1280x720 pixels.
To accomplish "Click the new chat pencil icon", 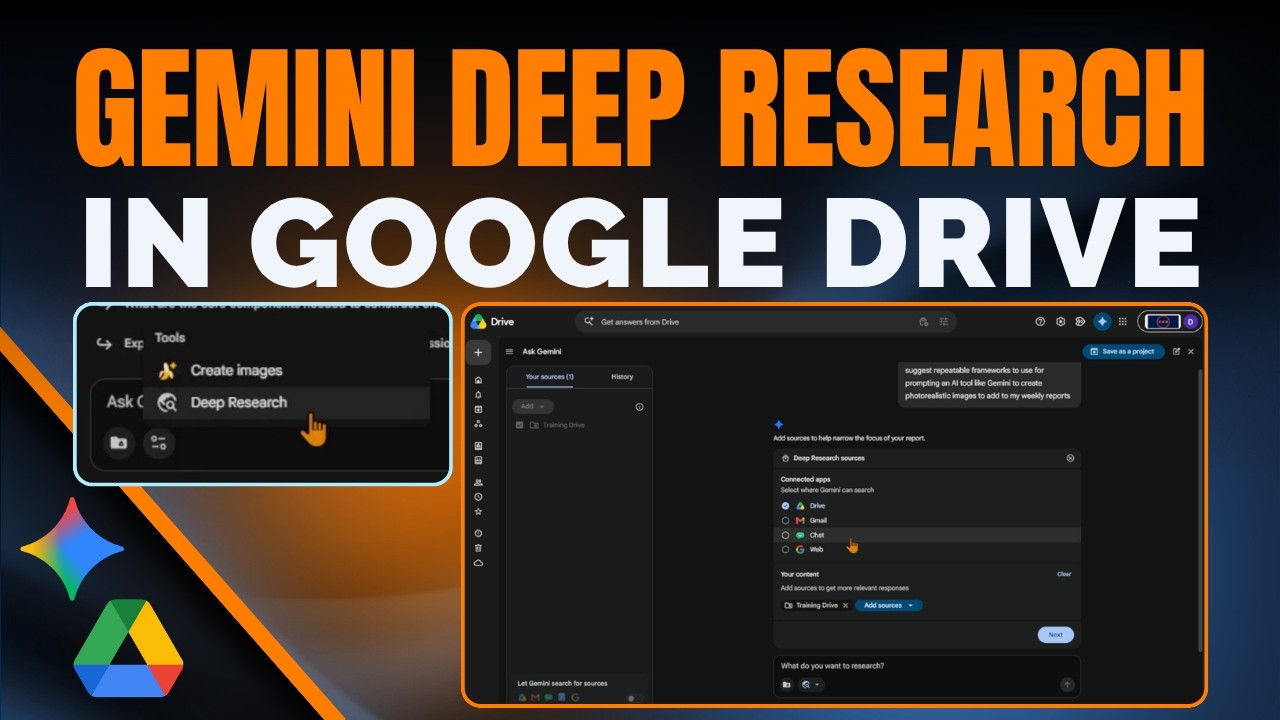I will pos(1176,352).
